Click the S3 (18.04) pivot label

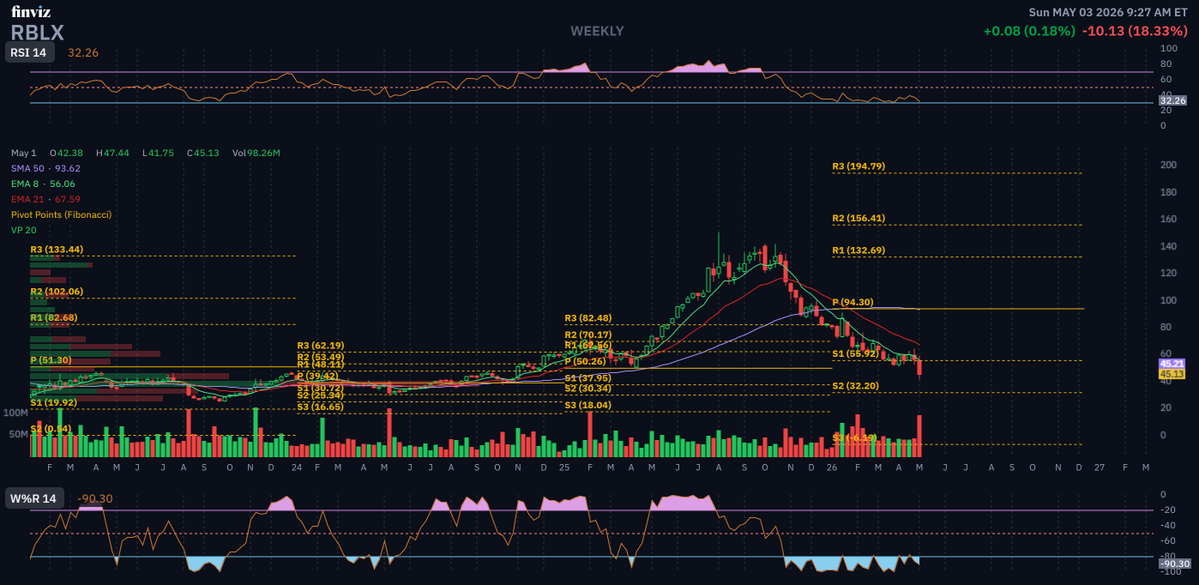(589, 405)
